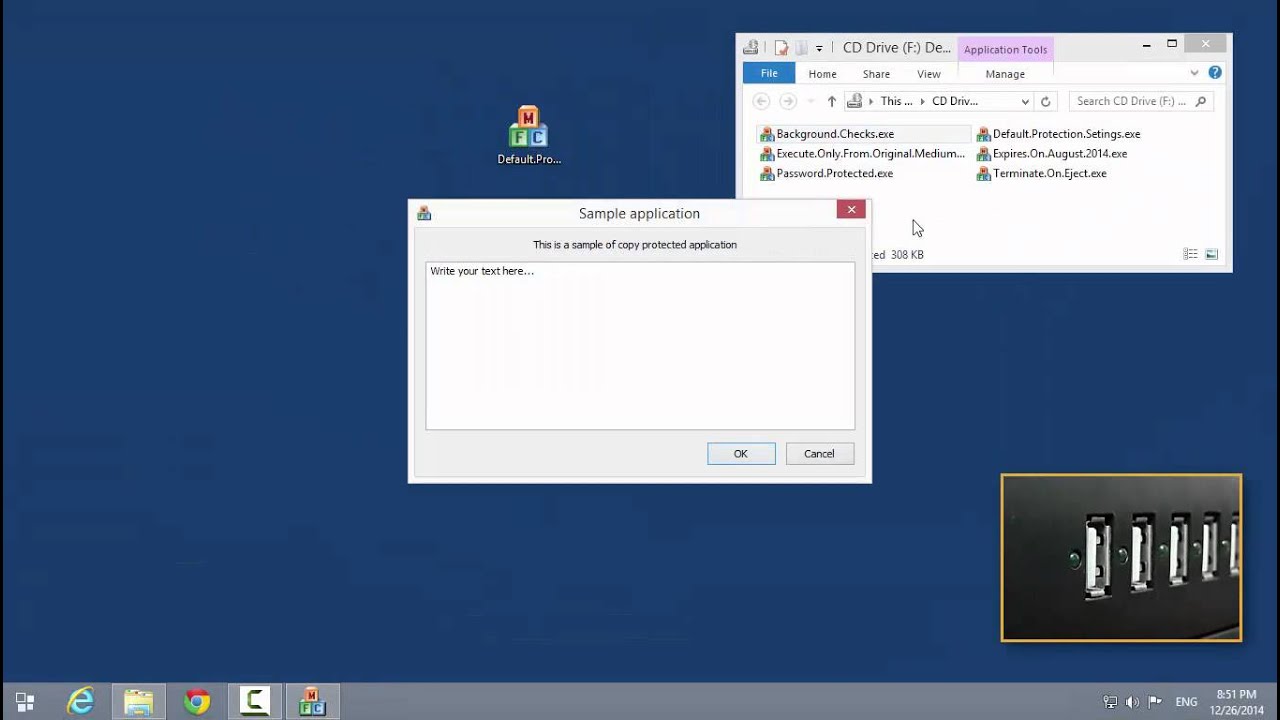Click the Terminate.On.Eject.exe file icon
Image resolution: width=1280 pixels, height=720 pixels.
click(x=983, y=174)
